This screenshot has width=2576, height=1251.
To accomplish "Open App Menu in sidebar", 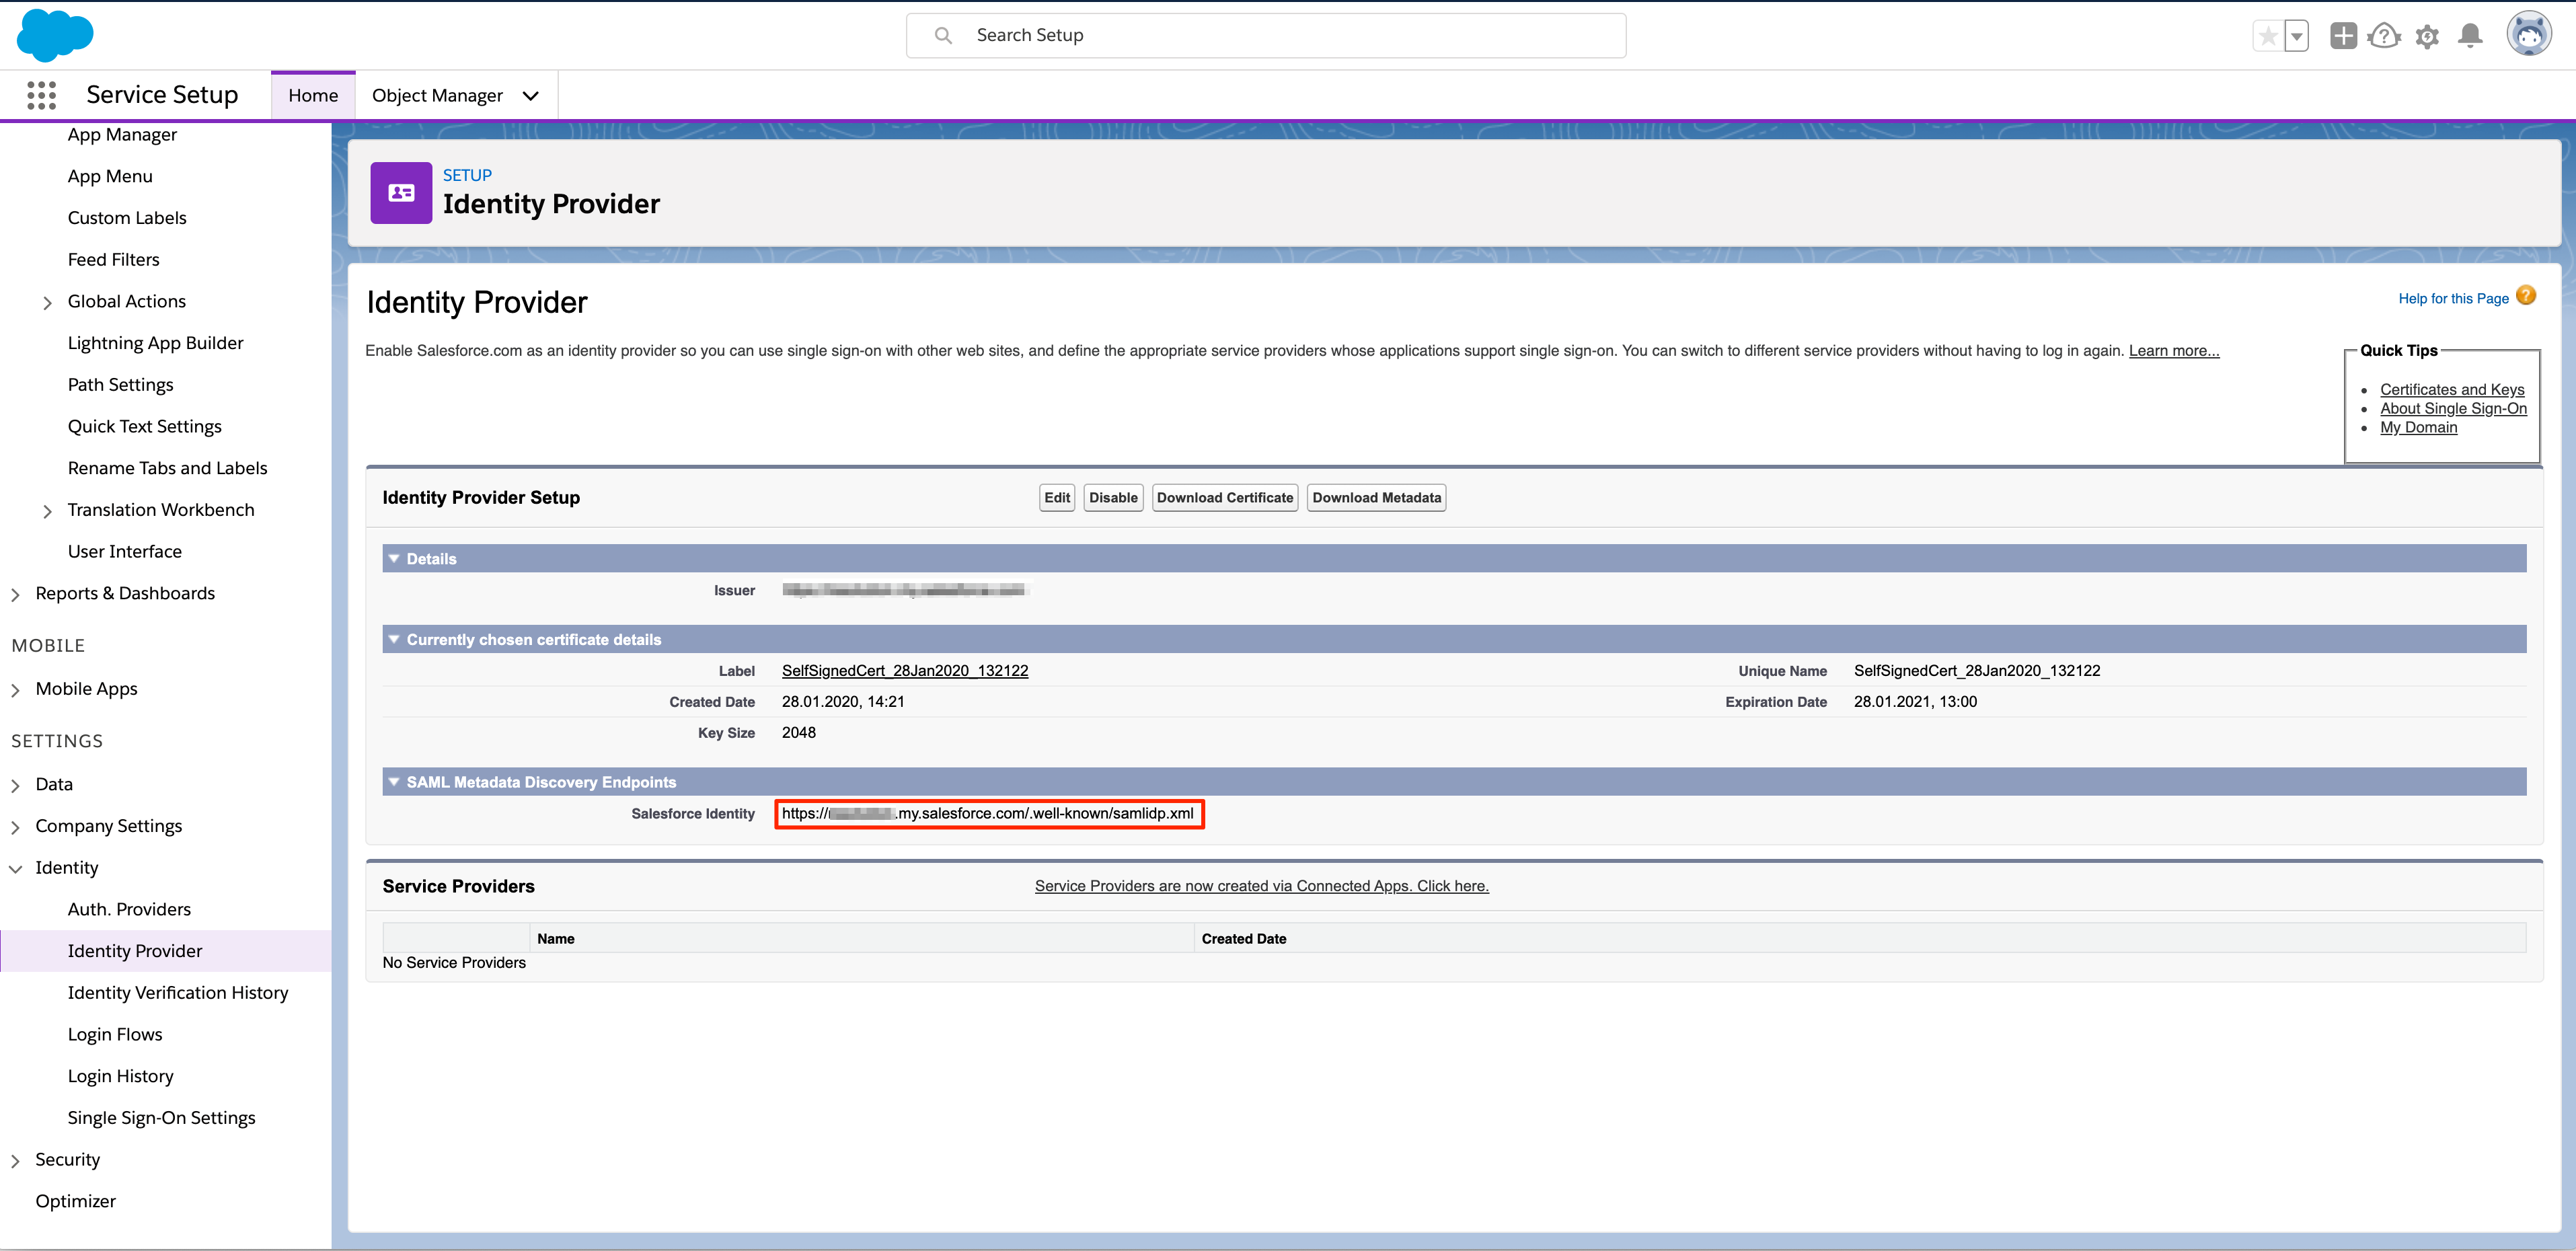I will click(x=110, y=176).
